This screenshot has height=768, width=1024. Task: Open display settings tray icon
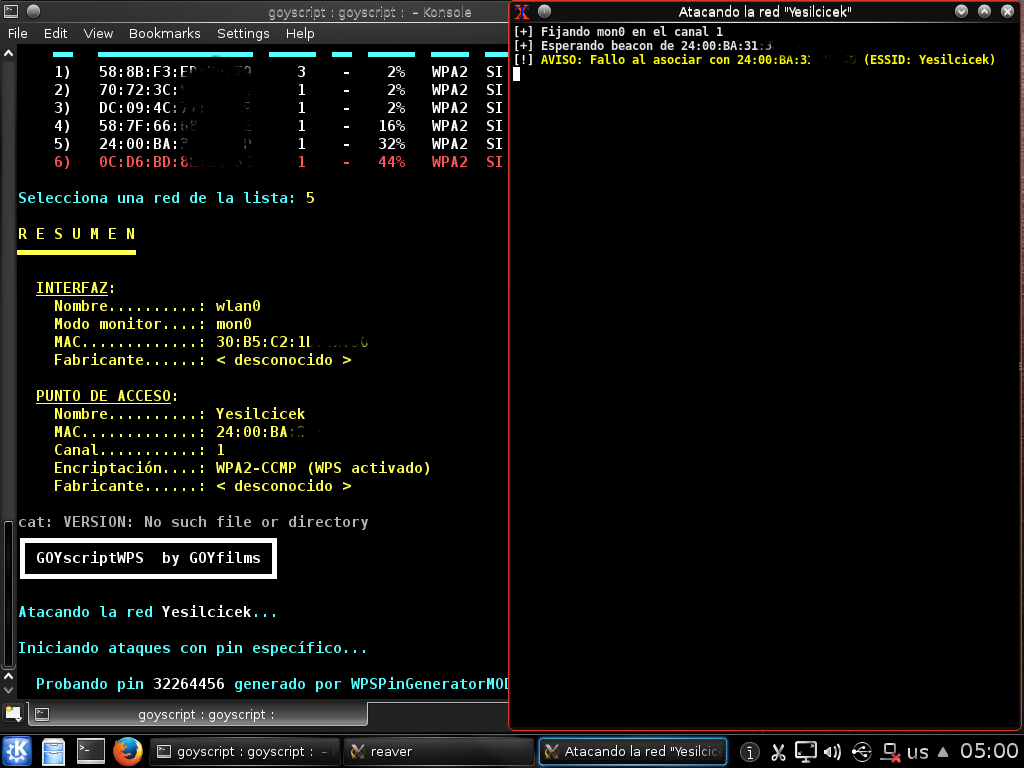coord(805,752)
